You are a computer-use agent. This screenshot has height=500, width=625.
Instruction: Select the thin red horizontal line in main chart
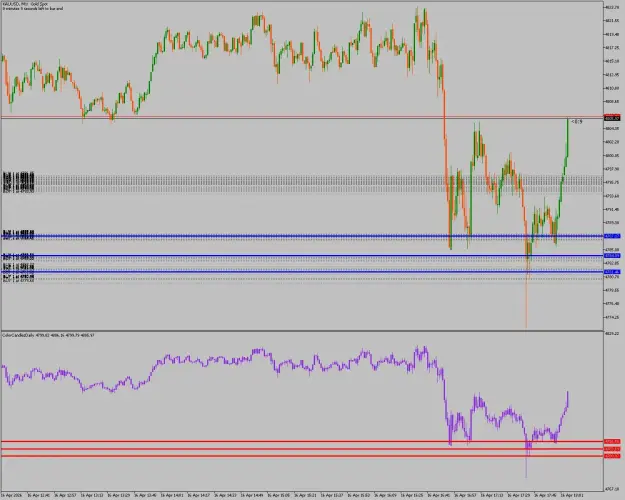click(302, 117)
